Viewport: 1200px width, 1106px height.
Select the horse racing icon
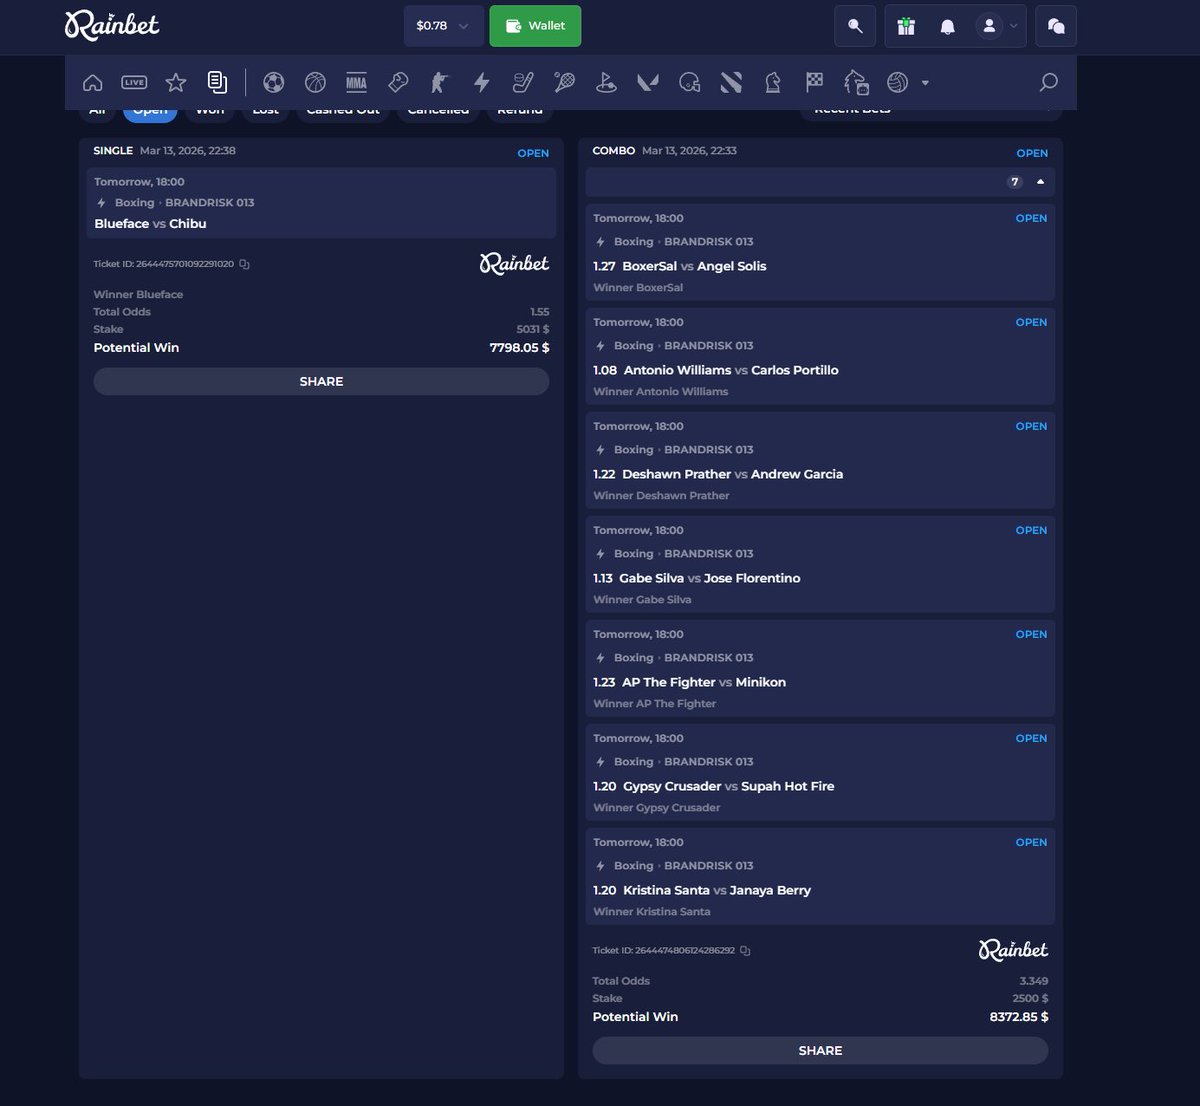pyautogui.click(x=856, y=83)
